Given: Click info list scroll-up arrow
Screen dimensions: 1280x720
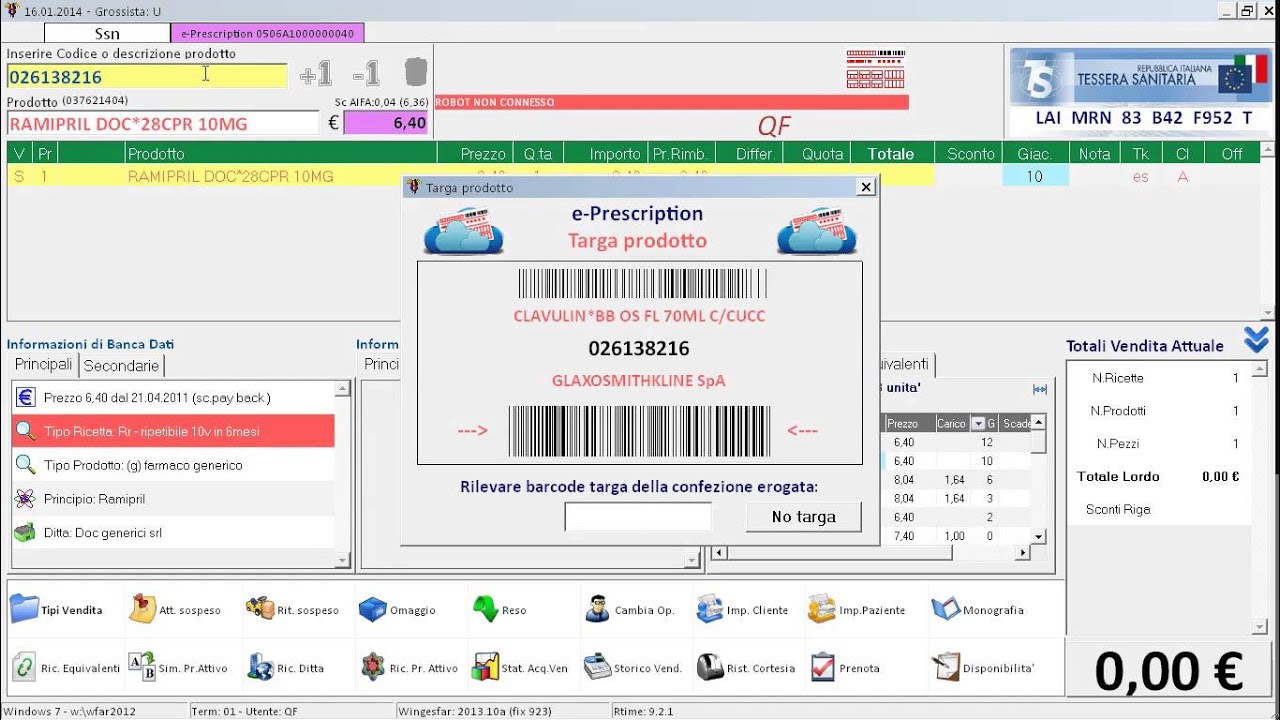Looking at the screenshot, I should coord(343,388).
